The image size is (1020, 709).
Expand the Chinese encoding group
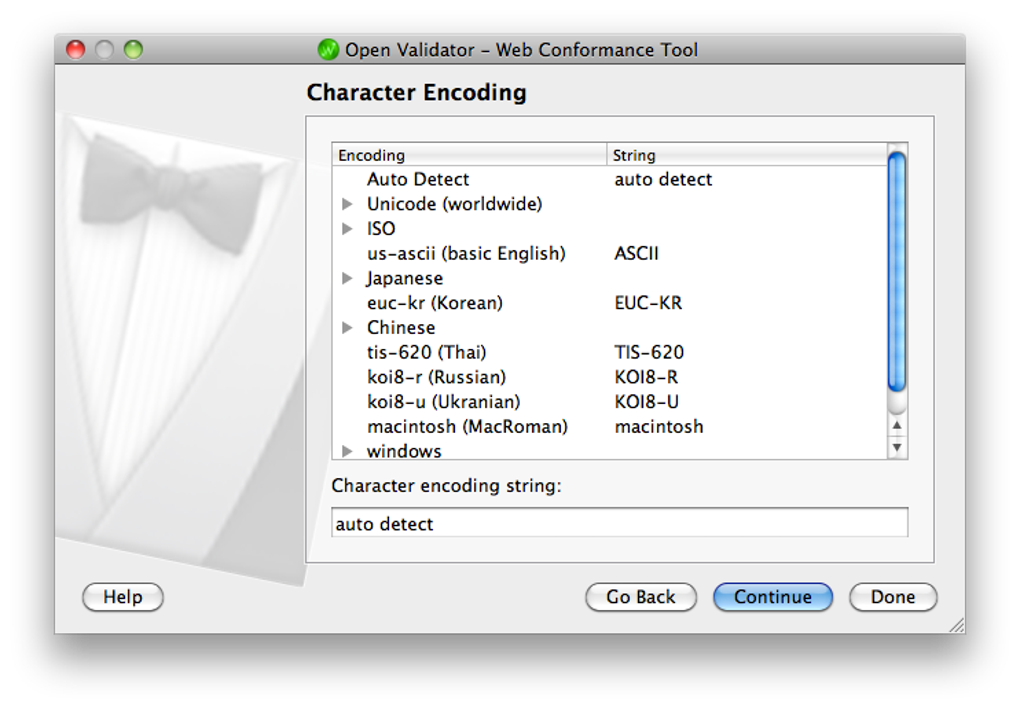347,328
